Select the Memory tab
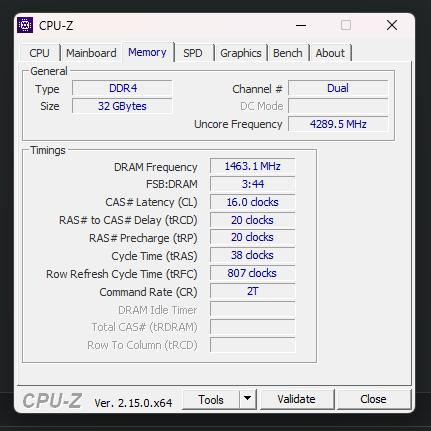The width and height of the screenshot is (431, 431). [x=147, y=52]
